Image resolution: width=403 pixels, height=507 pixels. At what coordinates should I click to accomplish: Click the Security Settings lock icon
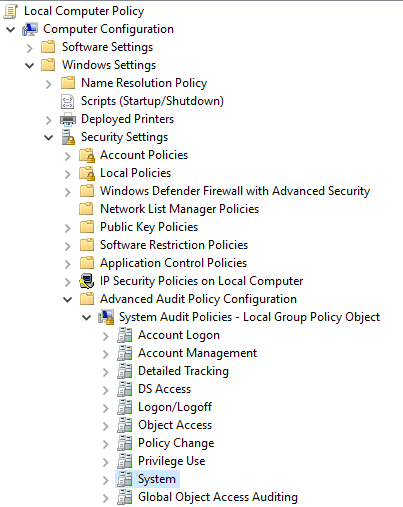click(x=68, y=137)
